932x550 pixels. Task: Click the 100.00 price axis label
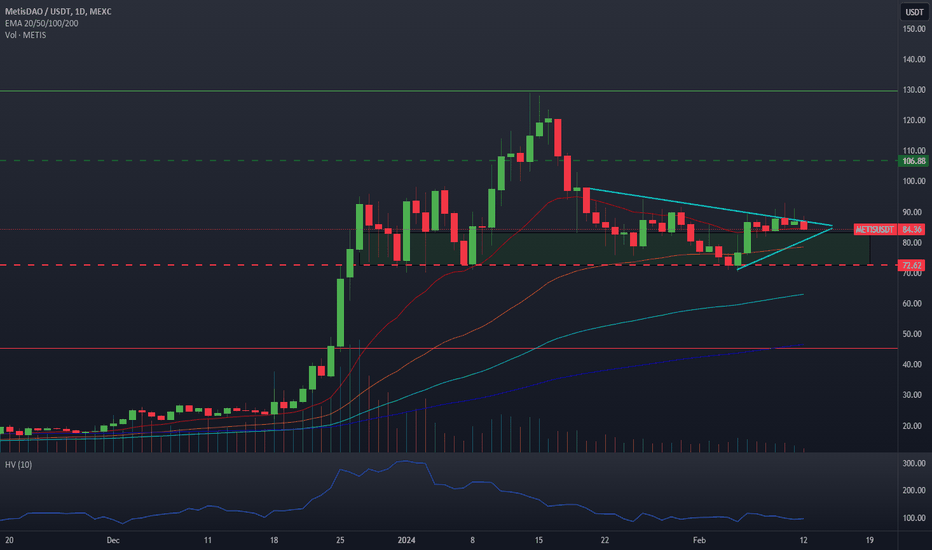tap(914, 181)
